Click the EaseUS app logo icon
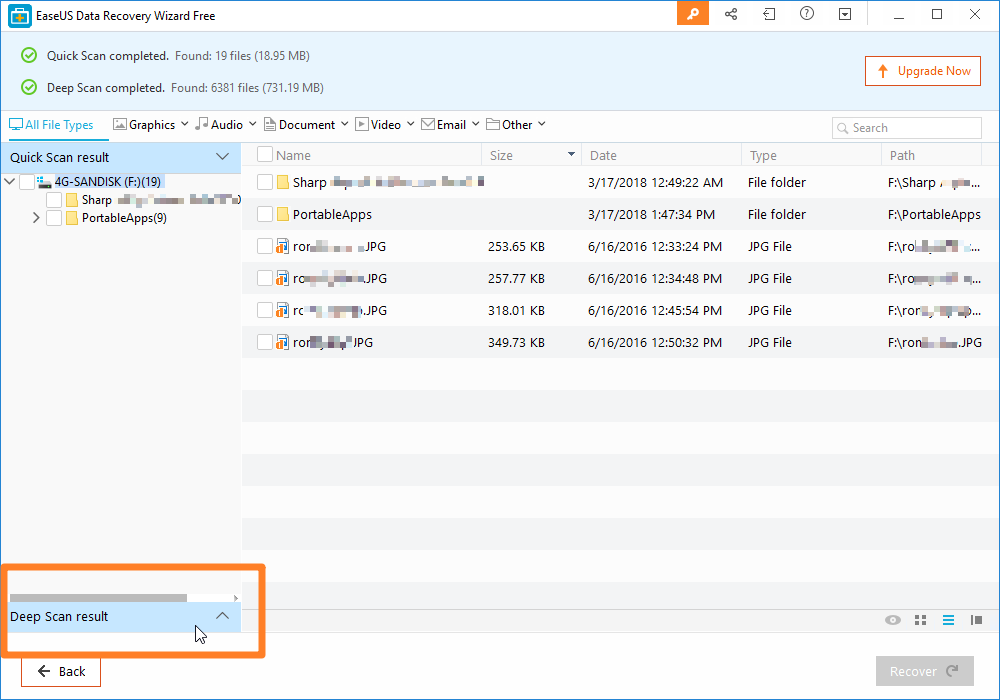 coord(20,16)
